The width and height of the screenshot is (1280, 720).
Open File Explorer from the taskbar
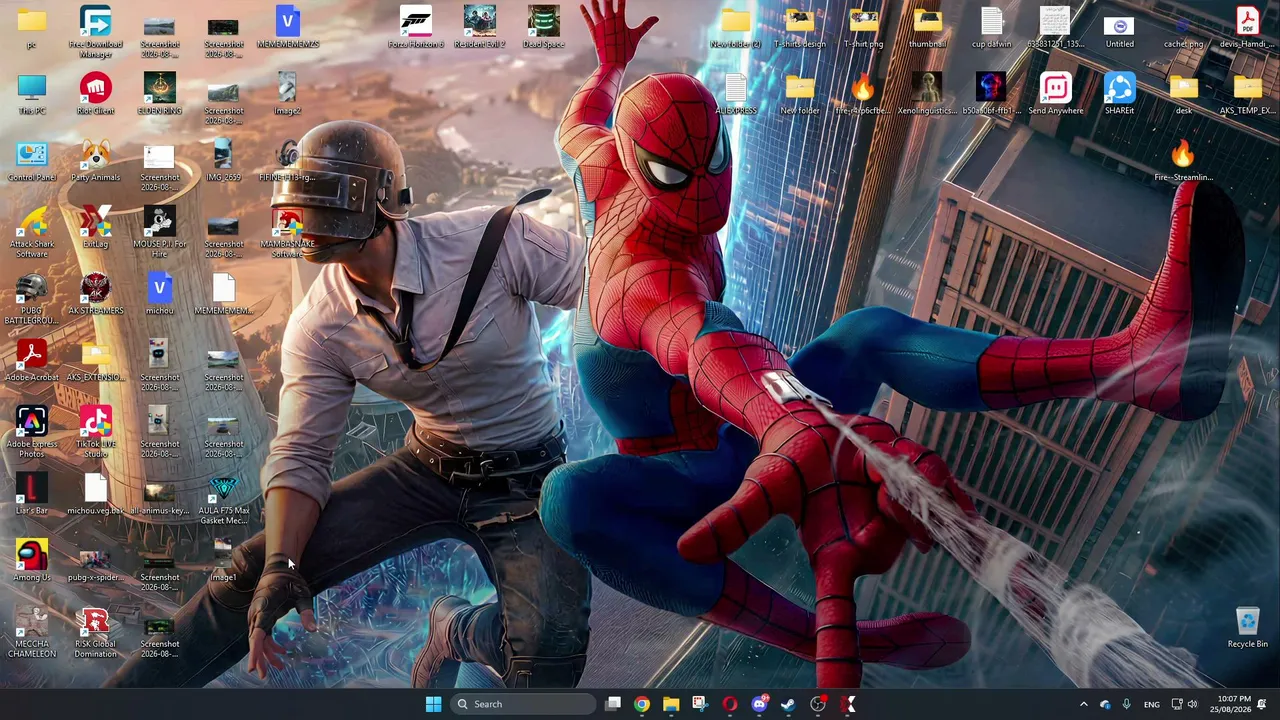(x=671, y=704)
